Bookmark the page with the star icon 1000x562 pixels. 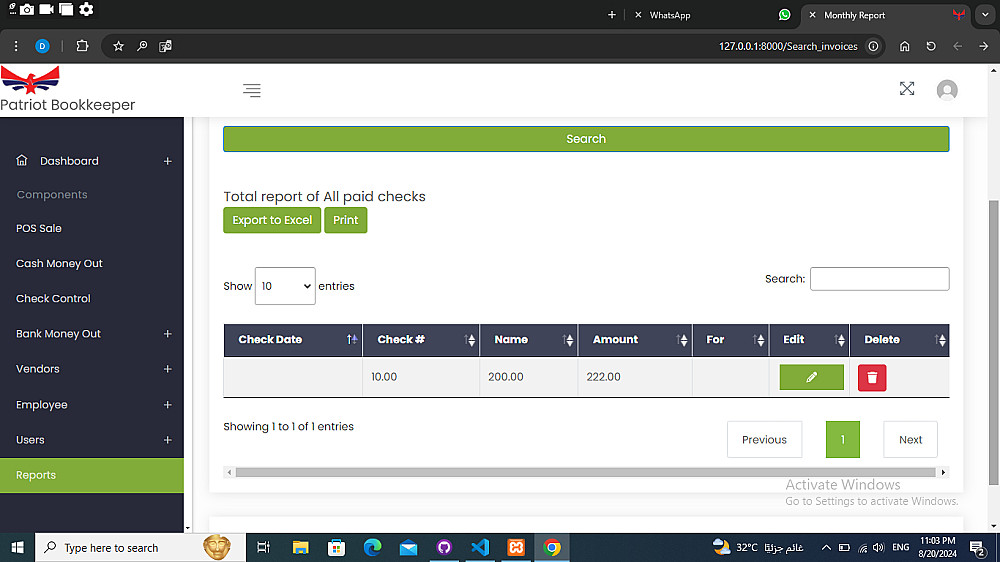[x=118, y=46]
